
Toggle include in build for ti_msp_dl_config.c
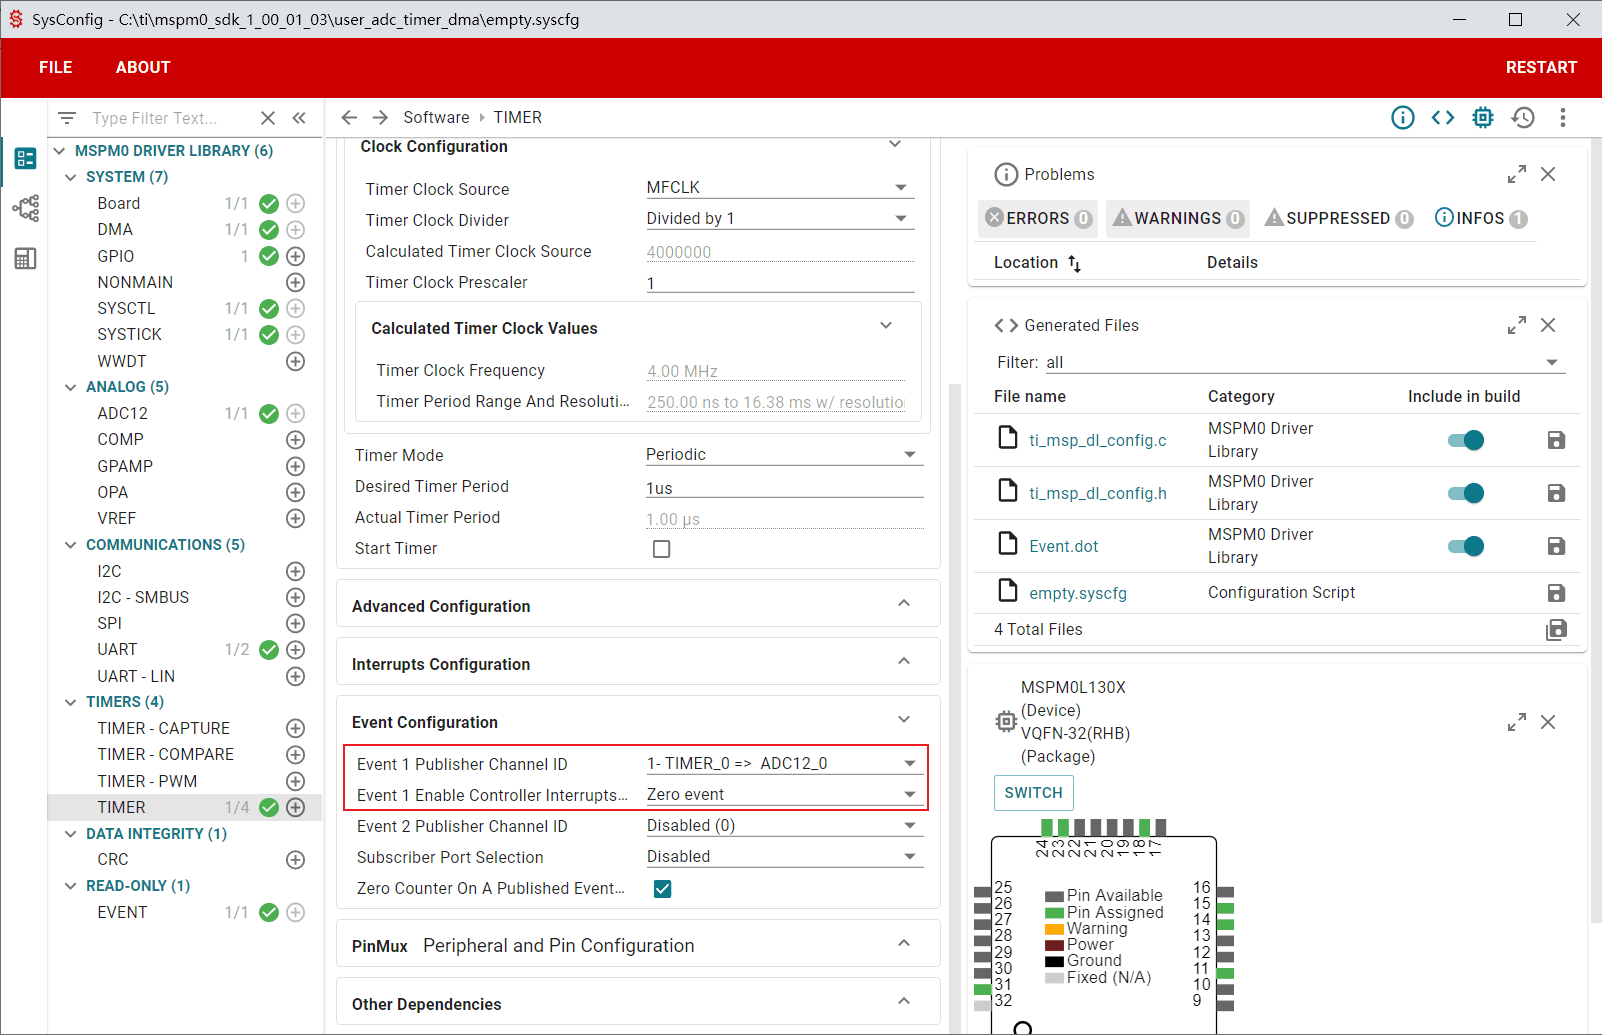pos(1466,440)
